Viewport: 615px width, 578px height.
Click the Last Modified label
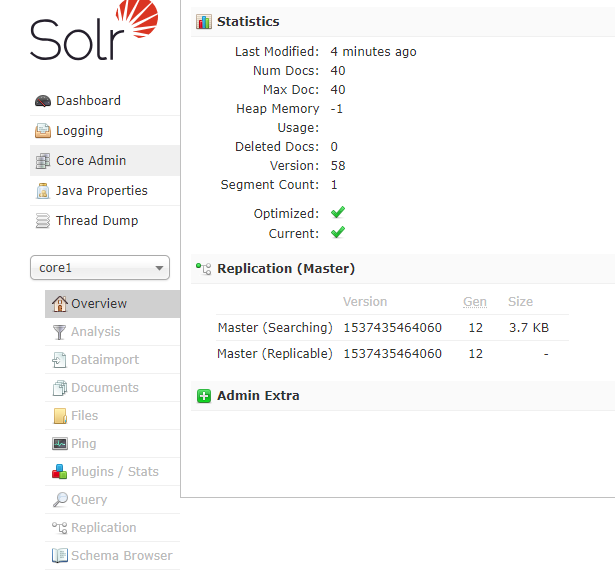pos(277,52)
